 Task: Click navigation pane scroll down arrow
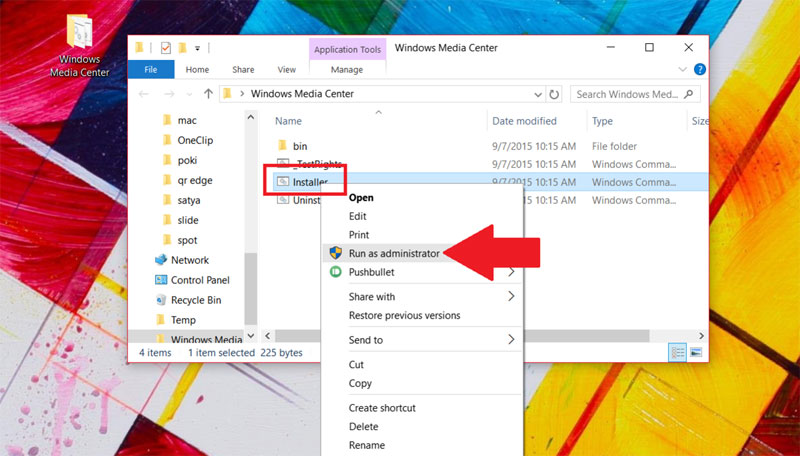[x=251, y=336]
